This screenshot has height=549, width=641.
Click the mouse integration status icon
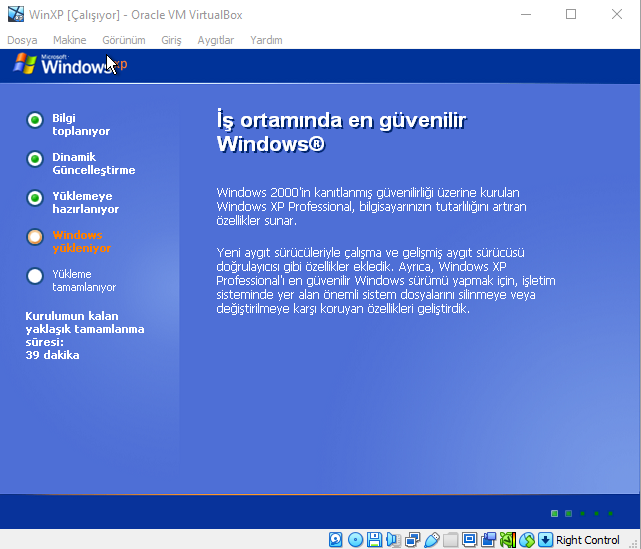(x=527, y=540)
